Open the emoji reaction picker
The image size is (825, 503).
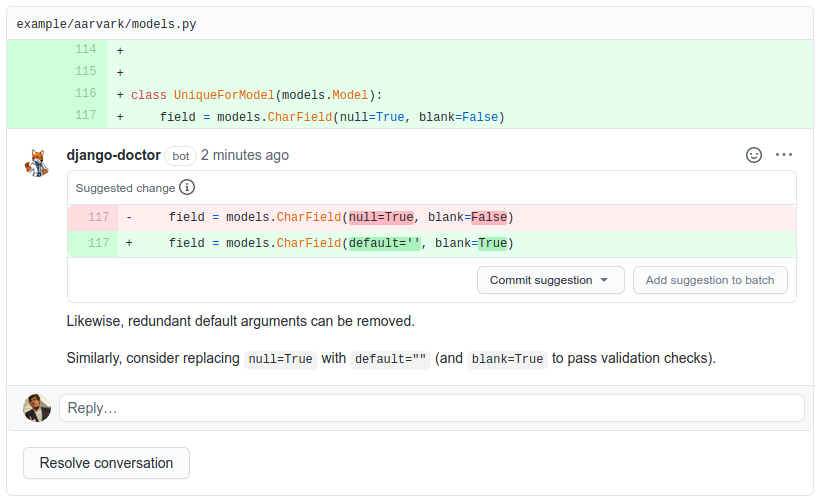coord(754,155)
